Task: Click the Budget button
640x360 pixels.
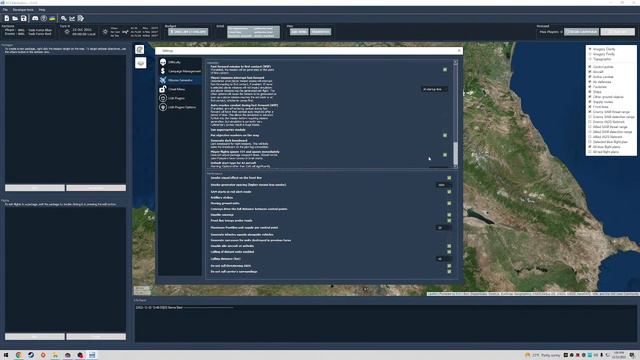Action: coord(188,32)
